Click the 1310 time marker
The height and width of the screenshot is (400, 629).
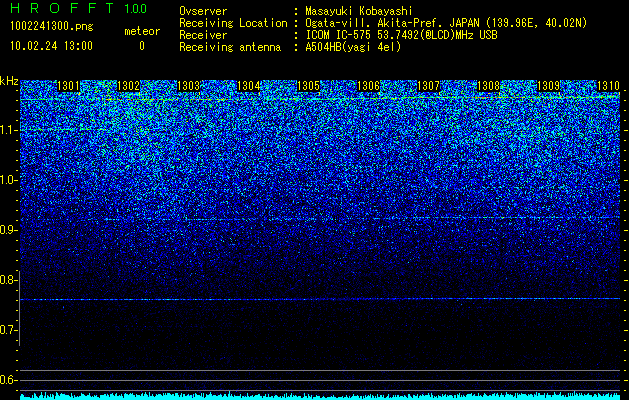click(x=609, y=86)
